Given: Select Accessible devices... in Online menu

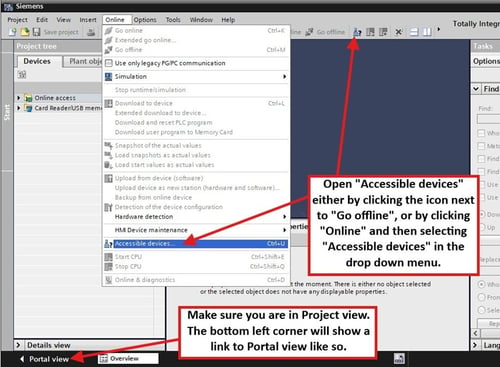Looking at the screenshot, I should point(196,244).
